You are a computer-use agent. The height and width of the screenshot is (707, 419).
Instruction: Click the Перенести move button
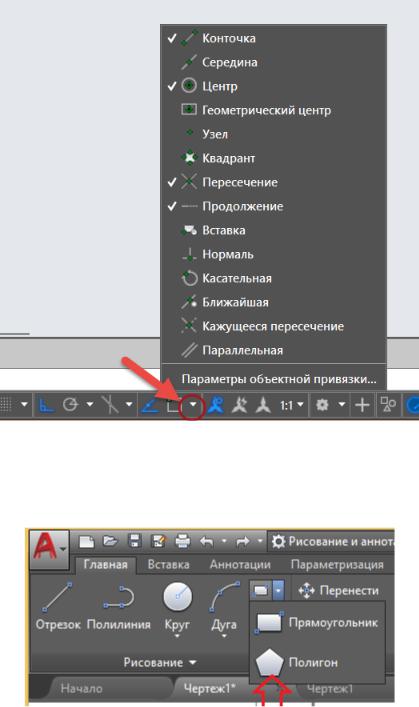[339, 591]
